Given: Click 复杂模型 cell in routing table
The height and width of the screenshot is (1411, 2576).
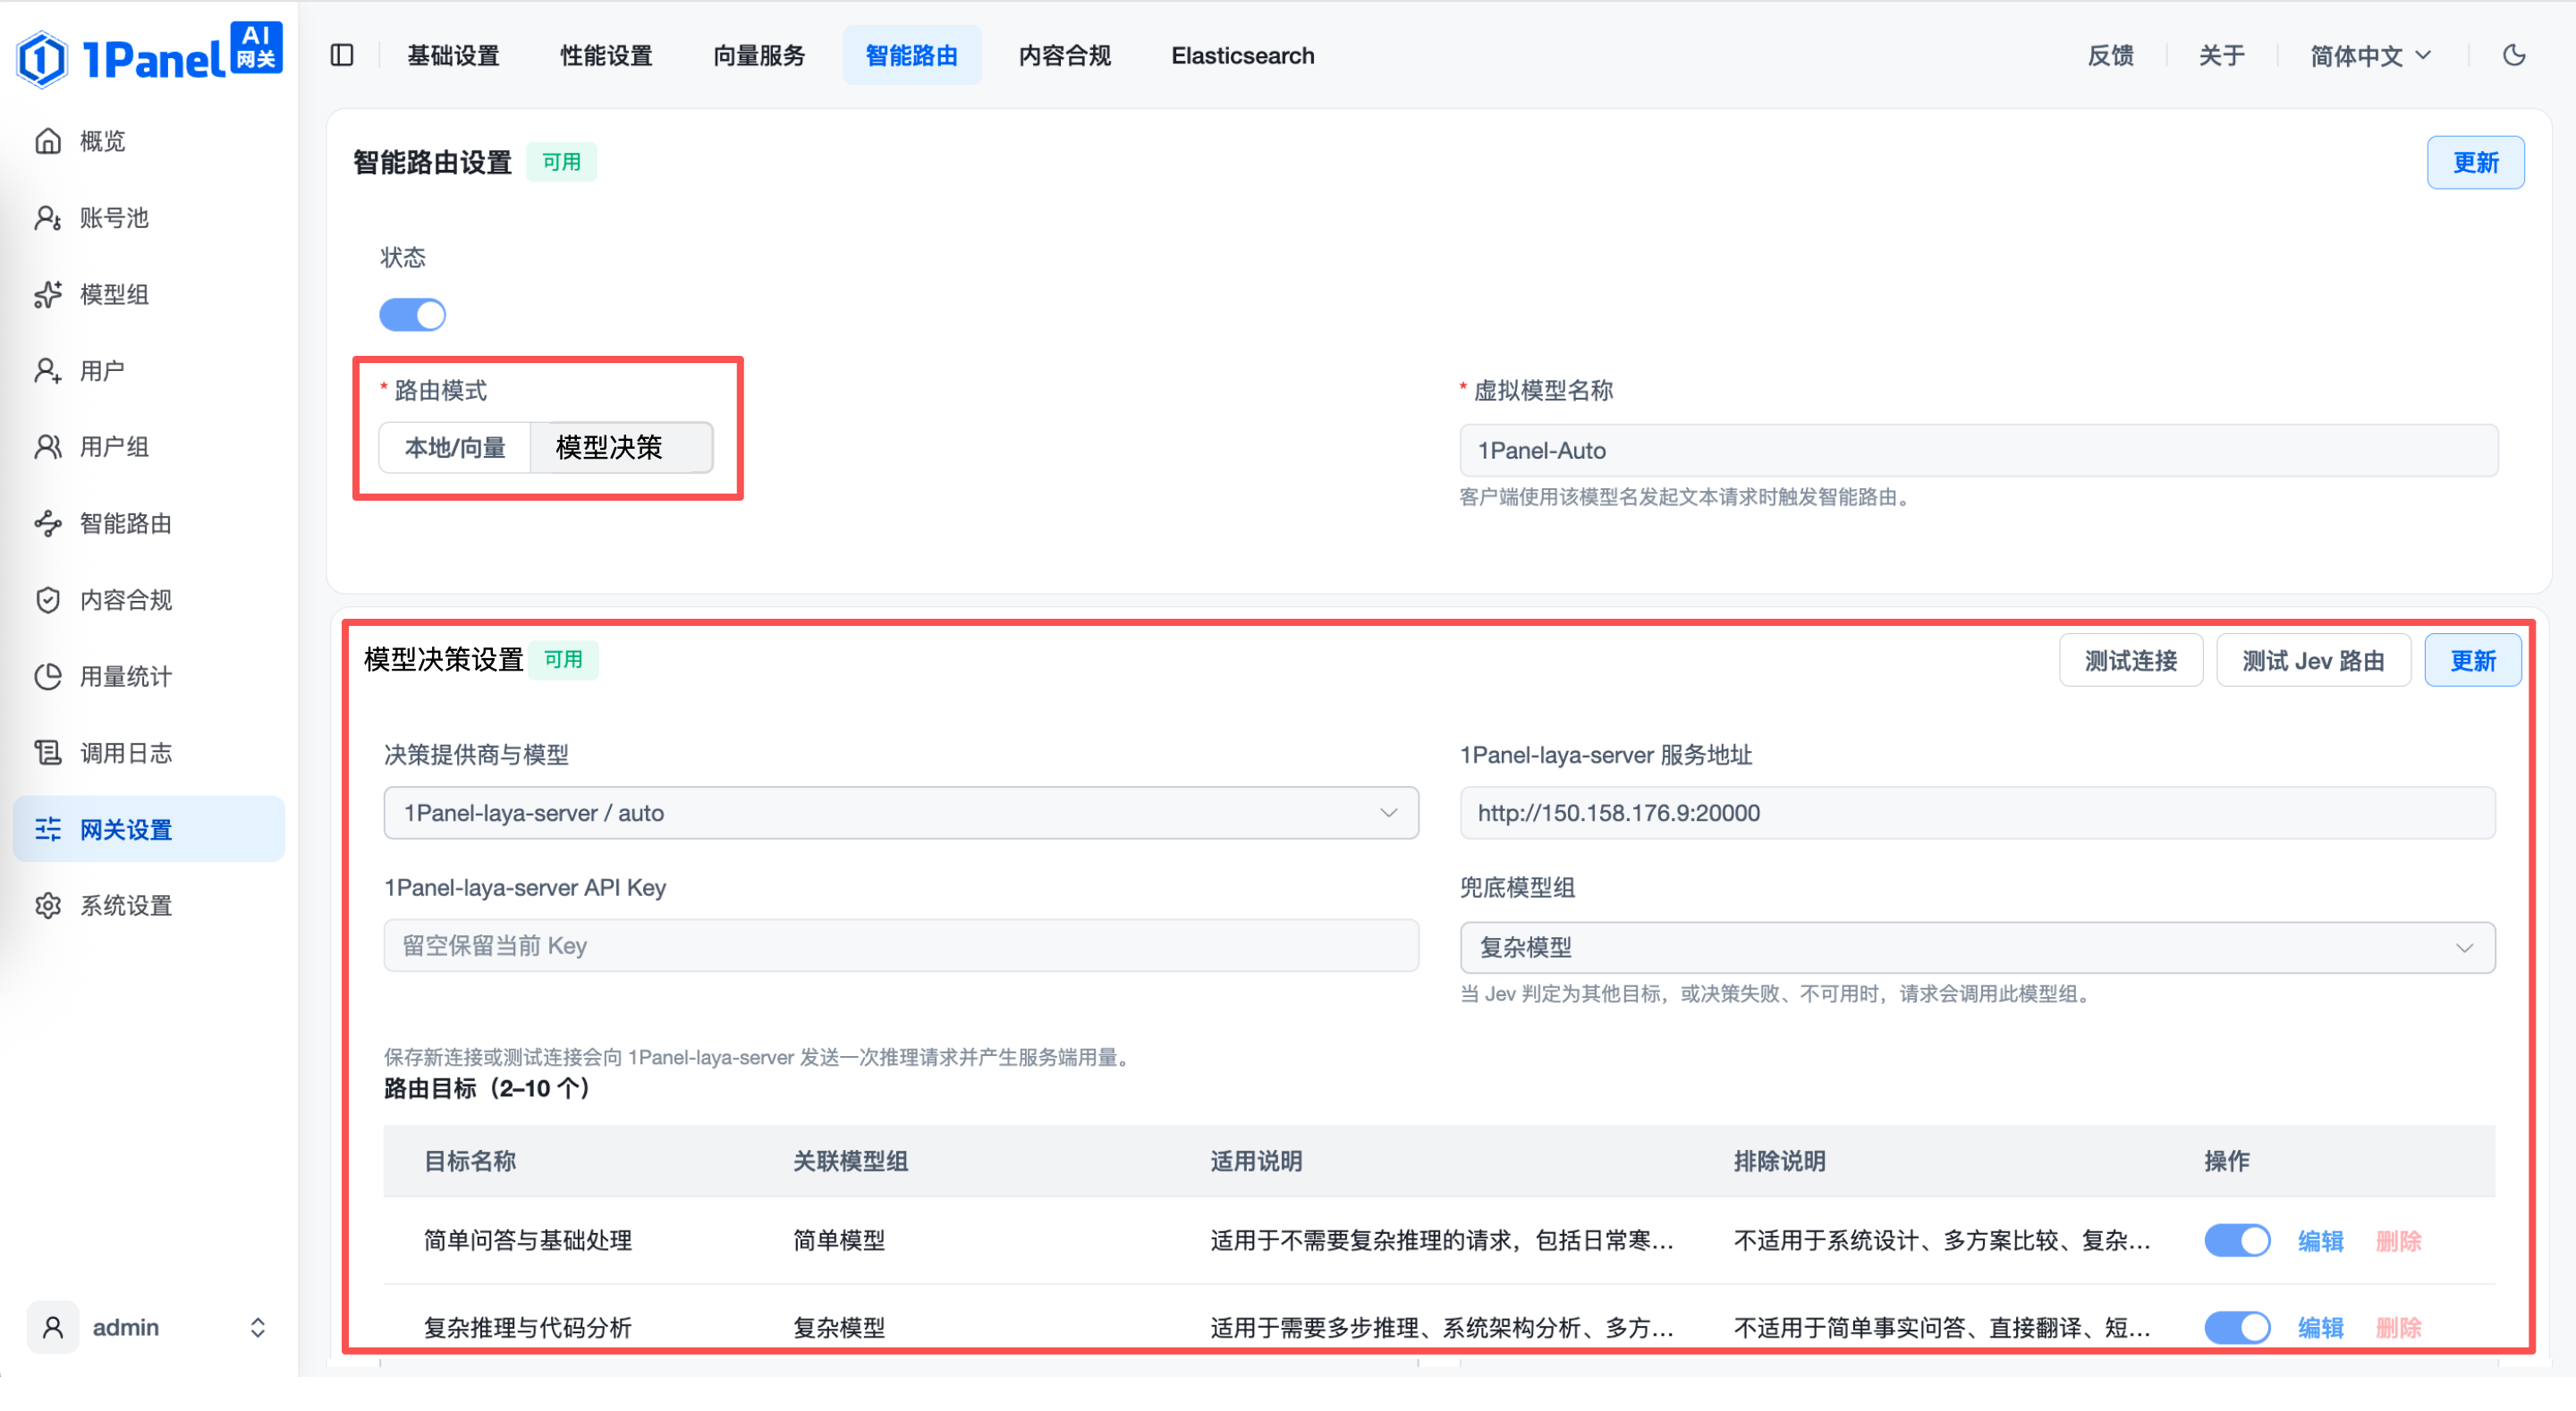Looking at the screenshot, I should coord(838,1328).
